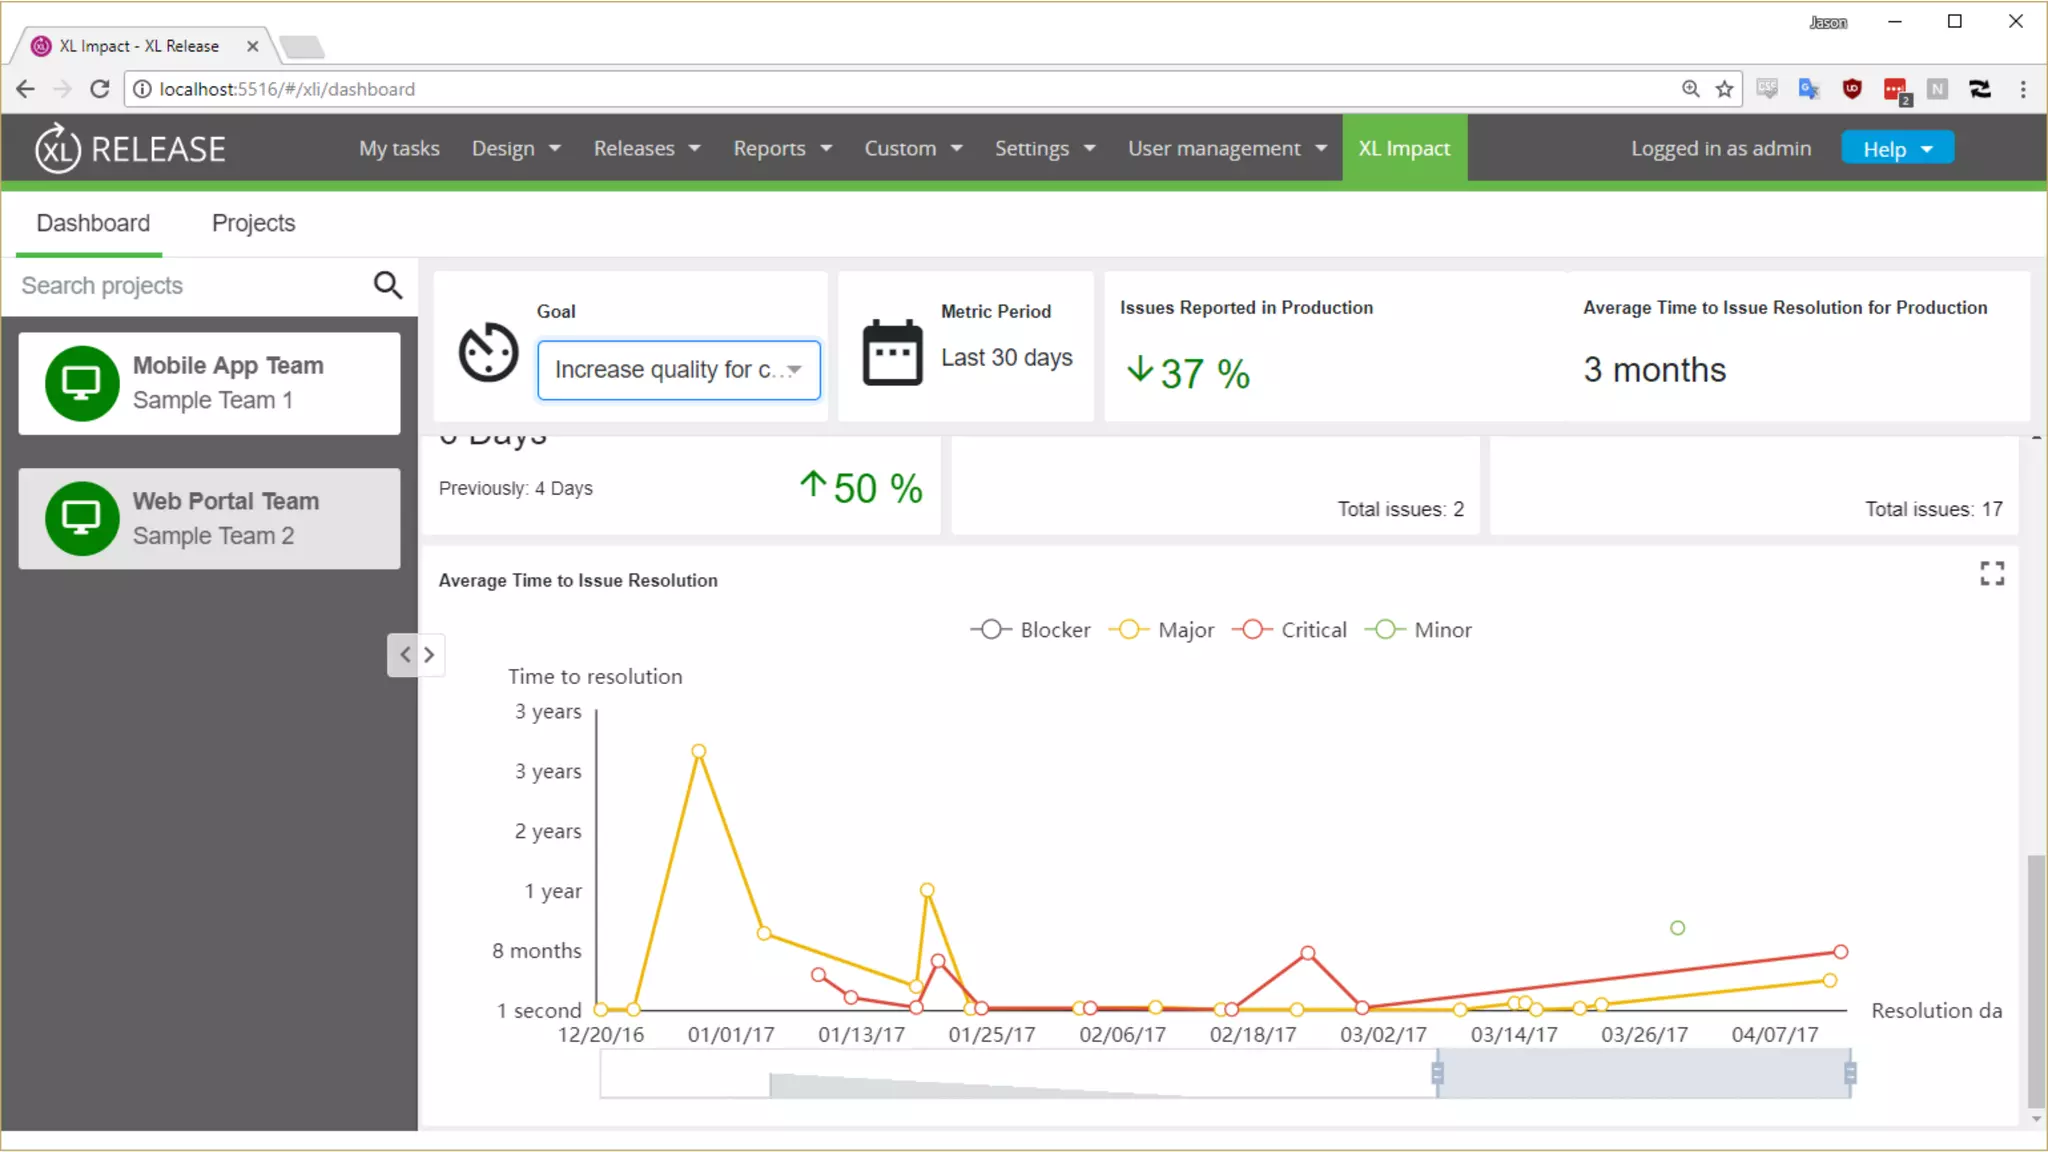Bookmark this page with the star icon
This screenshot has height=1152, width=2048.
point(1724,89)
